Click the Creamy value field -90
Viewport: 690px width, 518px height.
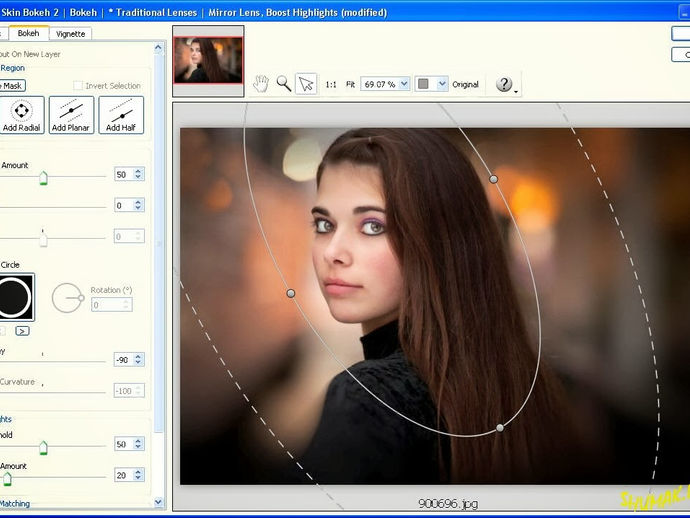click(x=124, y=360)
